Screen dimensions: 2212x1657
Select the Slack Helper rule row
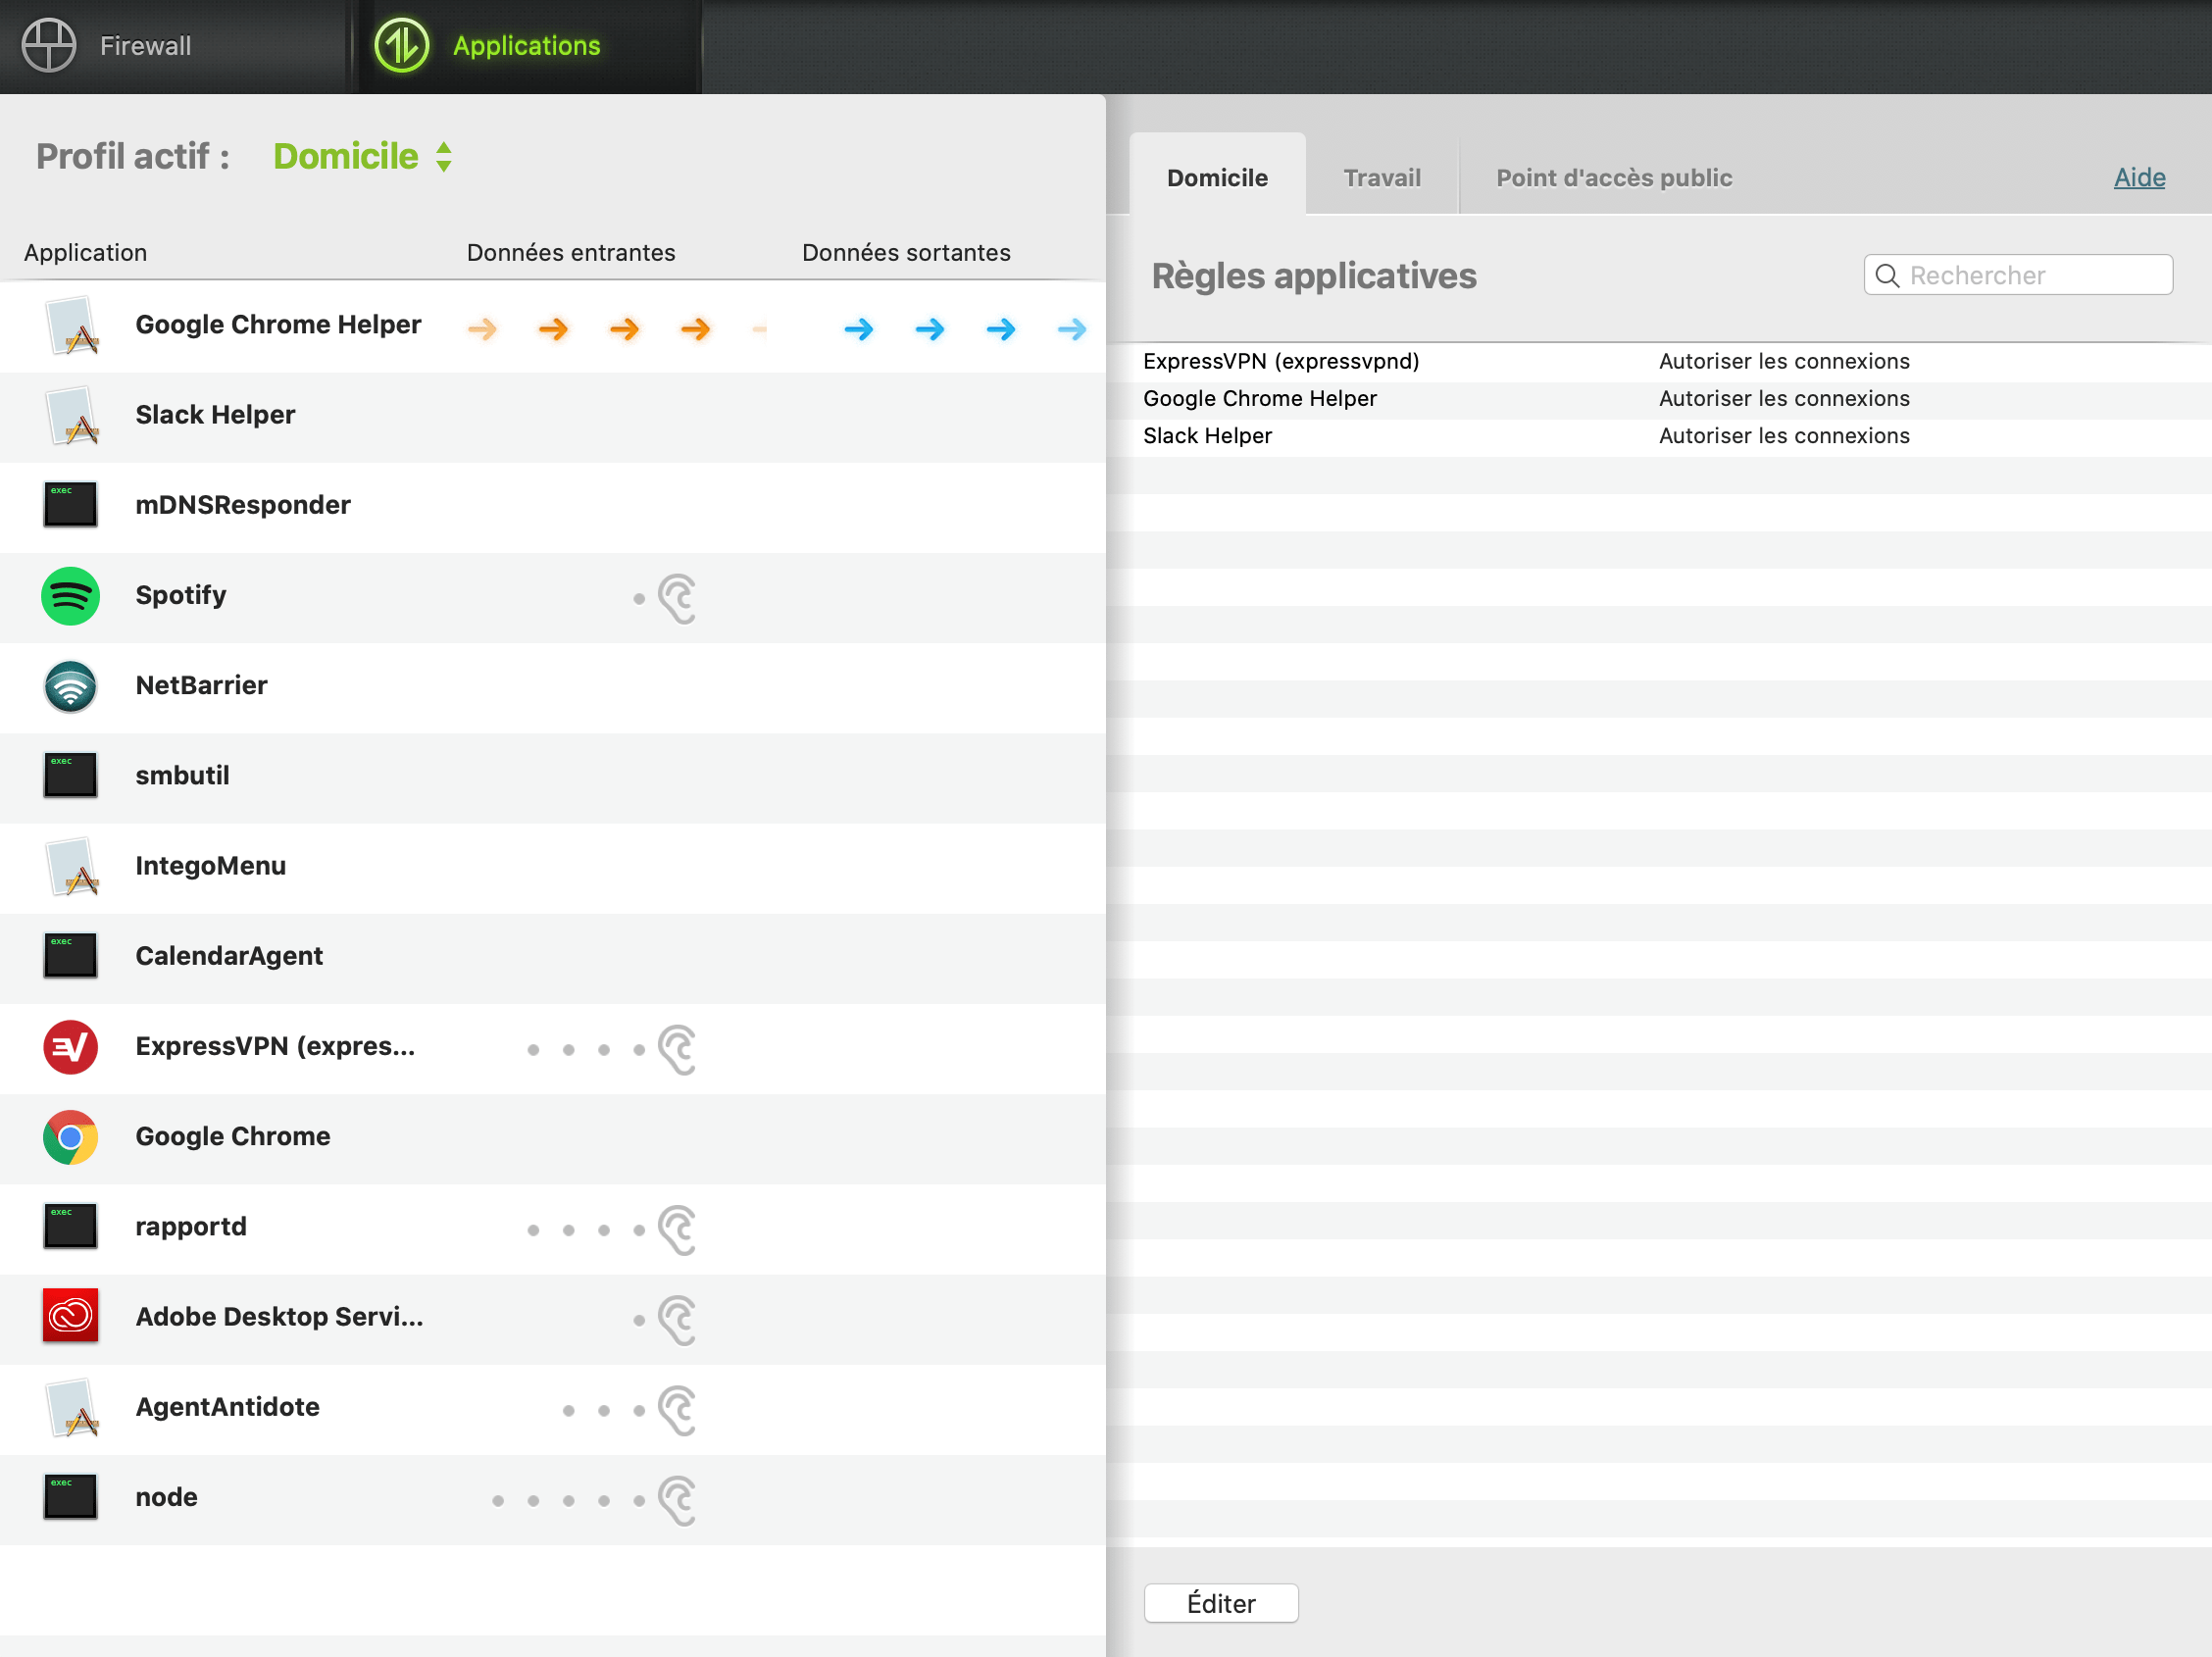[x=1659, y=436]
